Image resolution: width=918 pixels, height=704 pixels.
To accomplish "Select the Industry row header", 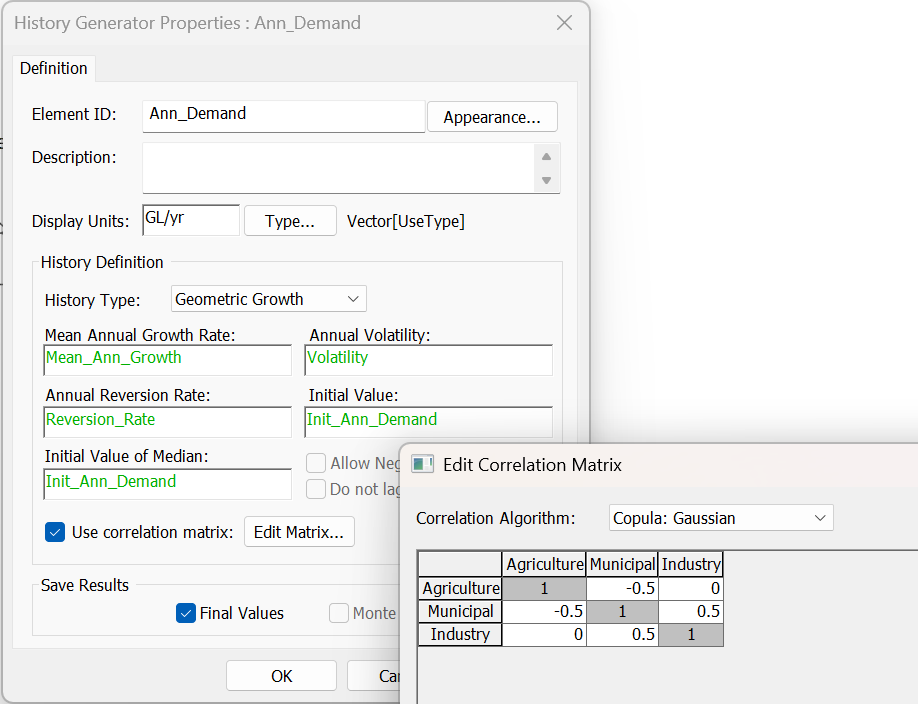I will tap(460, 634).
